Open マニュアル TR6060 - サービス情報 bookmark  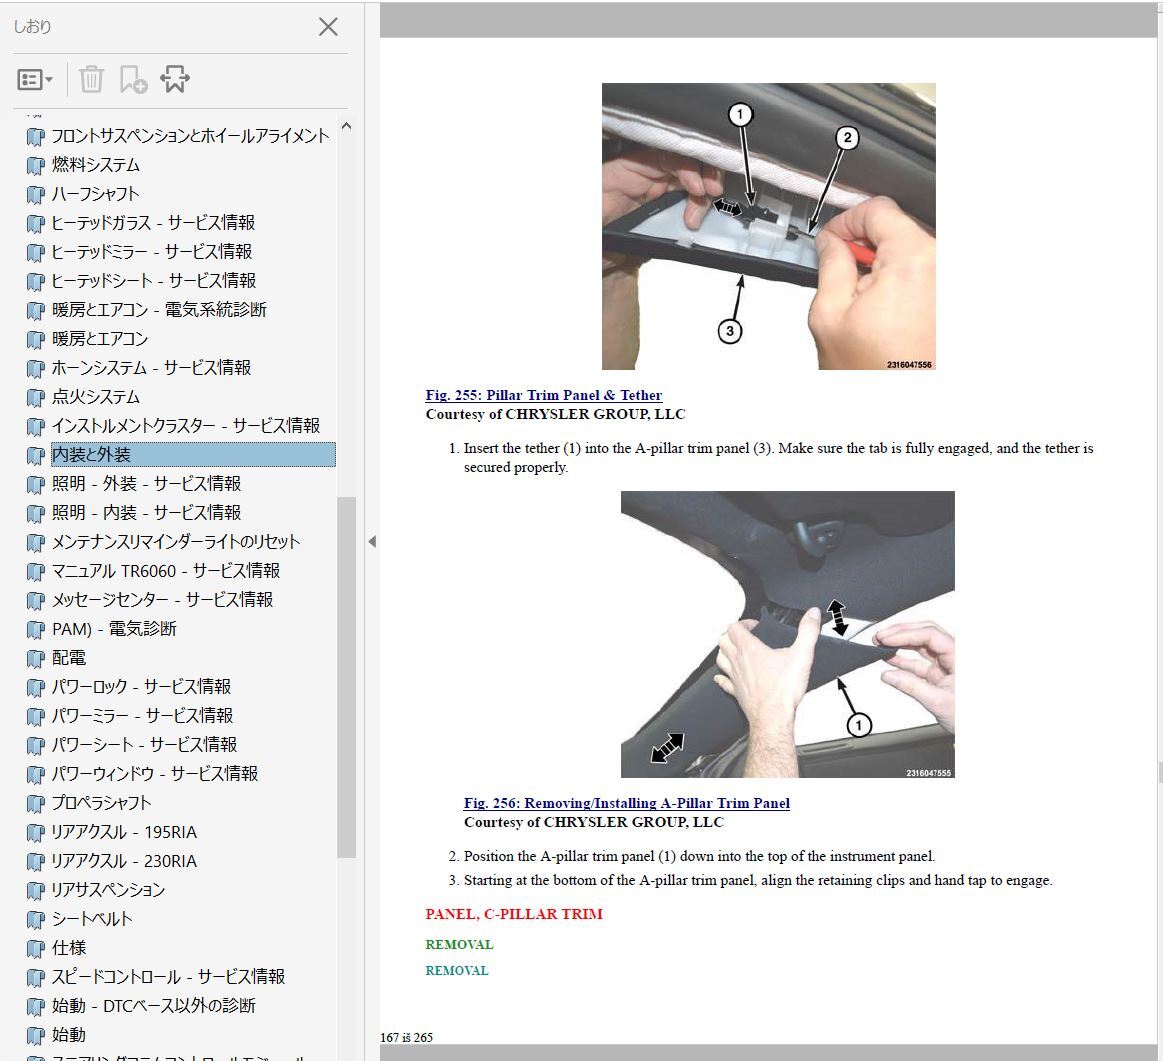(x=165, y=571)
